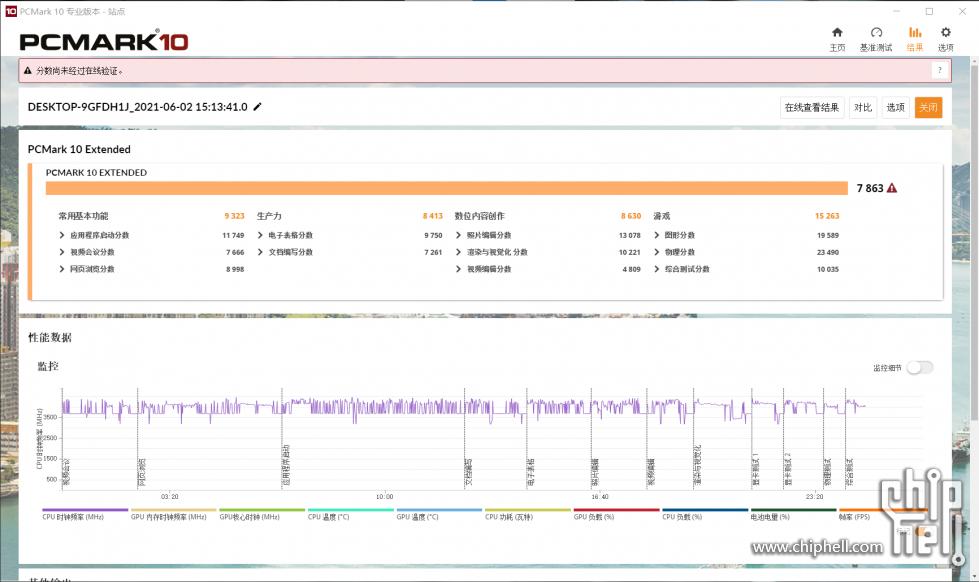
Task: Open the 基准测试 benchmark gauge icon
Action: (x=876, y=38)
